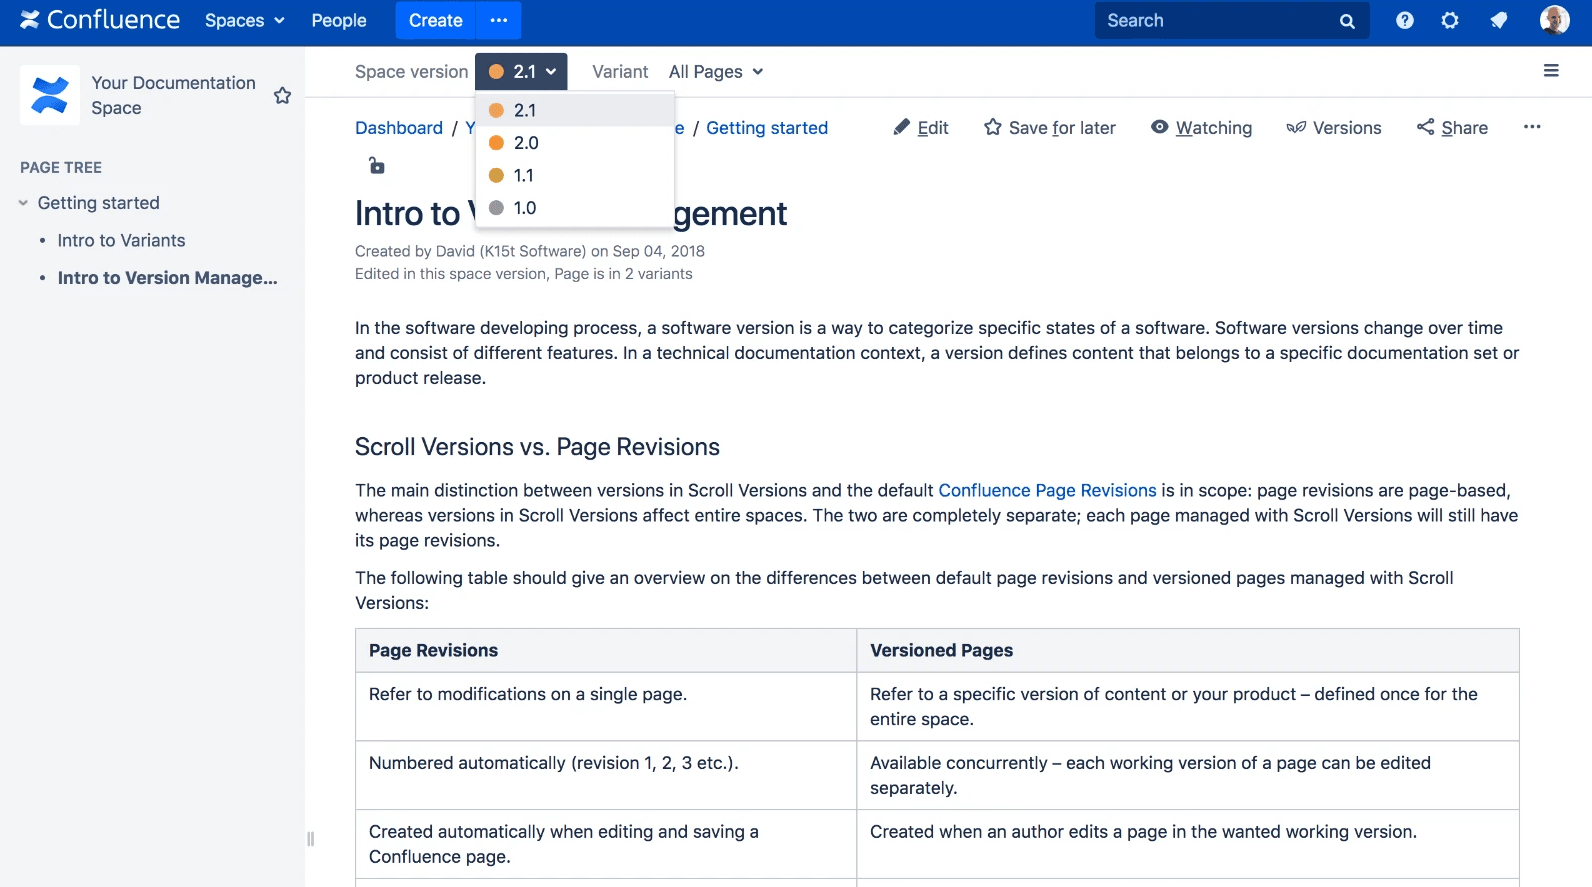The width and height of the screenshot is (1592, 887).
Task: Open the hamburger menu at right
Action: (x=1551, y=70)
